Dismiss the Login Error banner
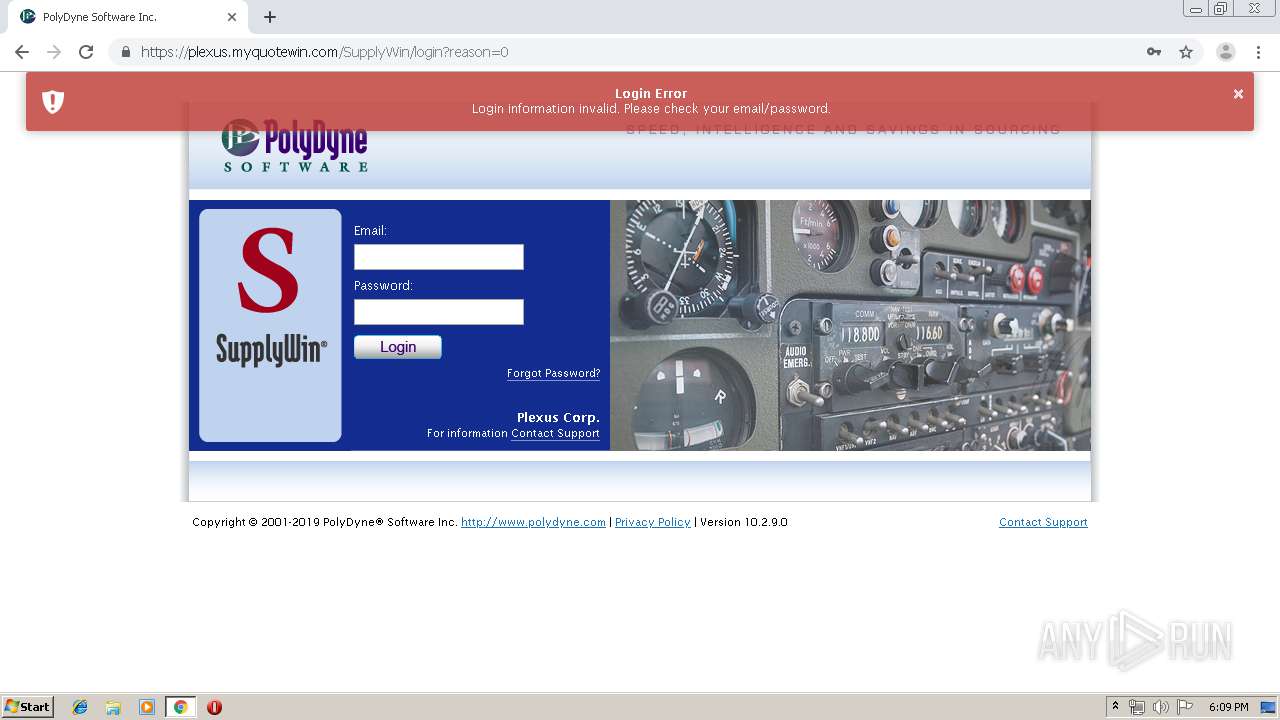Image resolution: width=1280 pixels, height=720 pixels. click(1238, 94)
